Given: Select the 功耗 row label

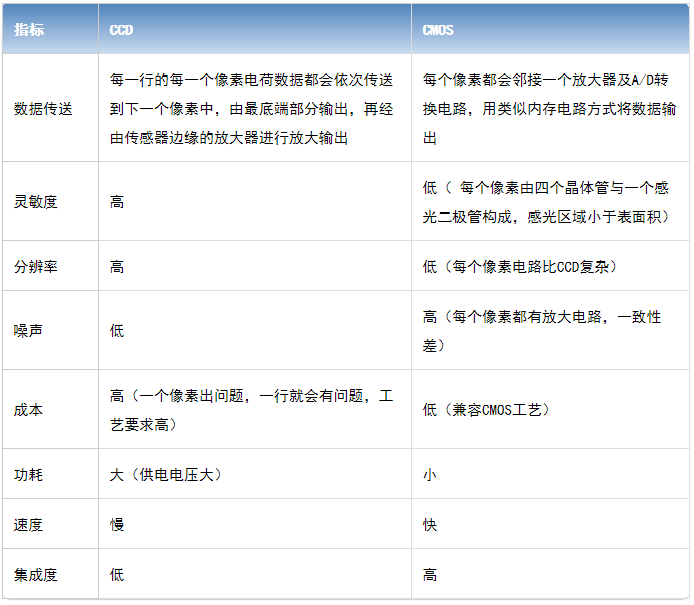Looking at the screenshot, I should (28, 474).
